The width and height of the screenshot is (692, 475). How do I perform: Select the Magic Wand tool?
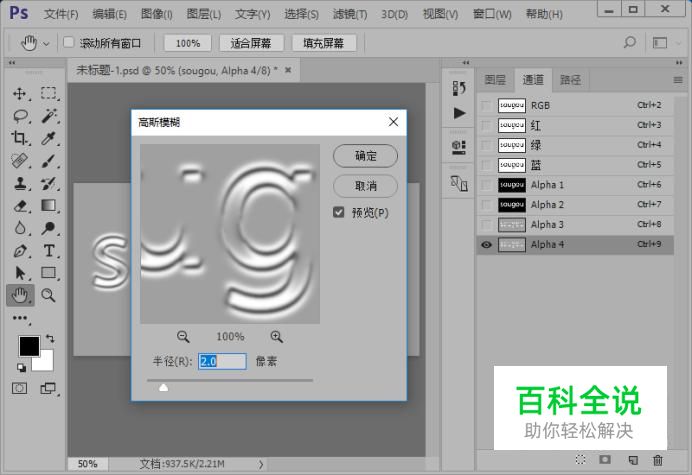(x=49, y=116)
